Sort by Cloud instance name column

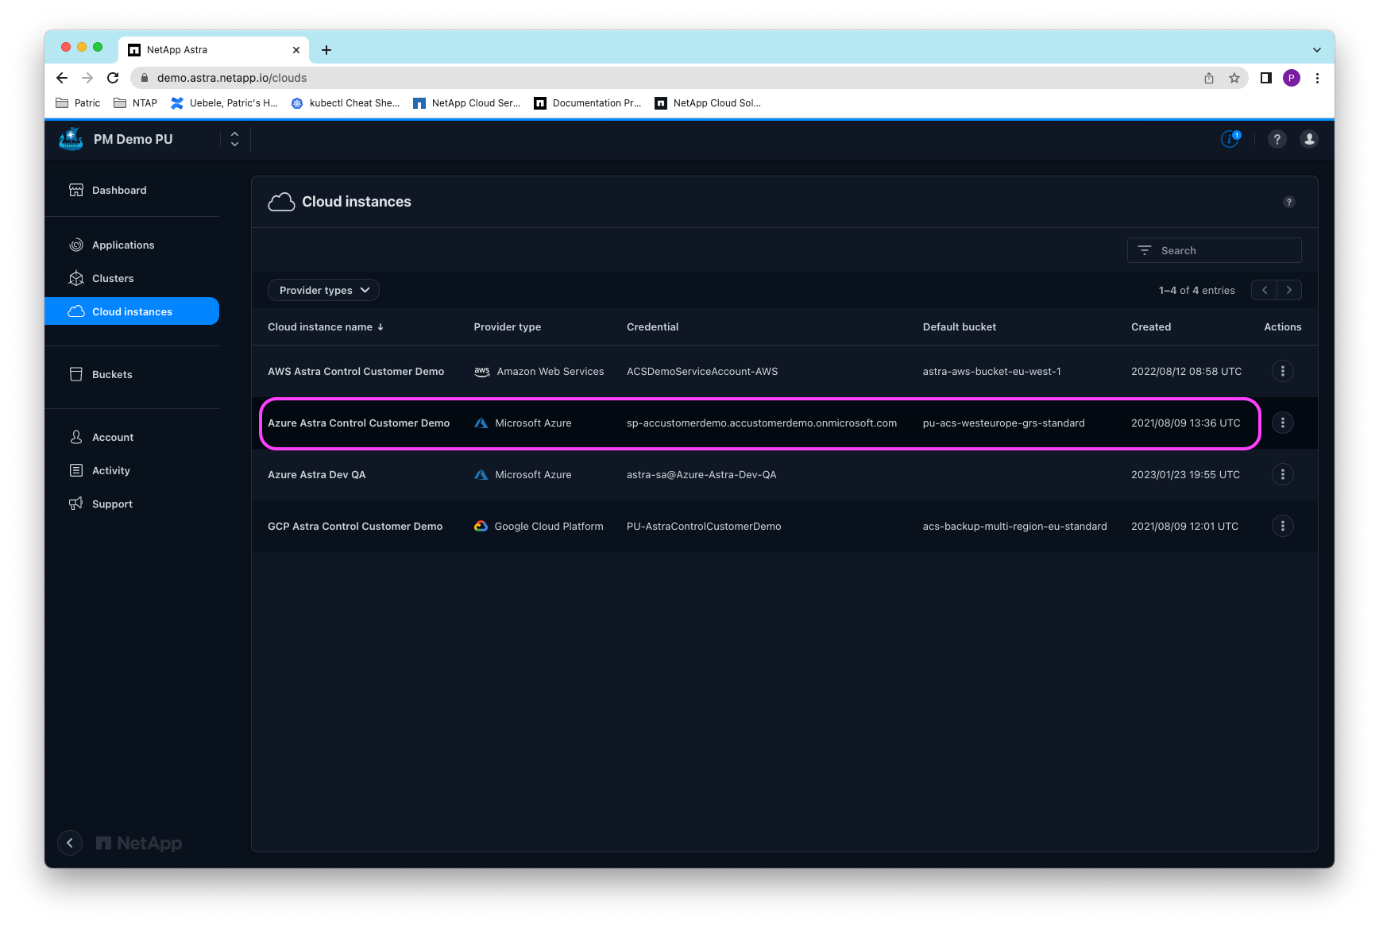325,327
